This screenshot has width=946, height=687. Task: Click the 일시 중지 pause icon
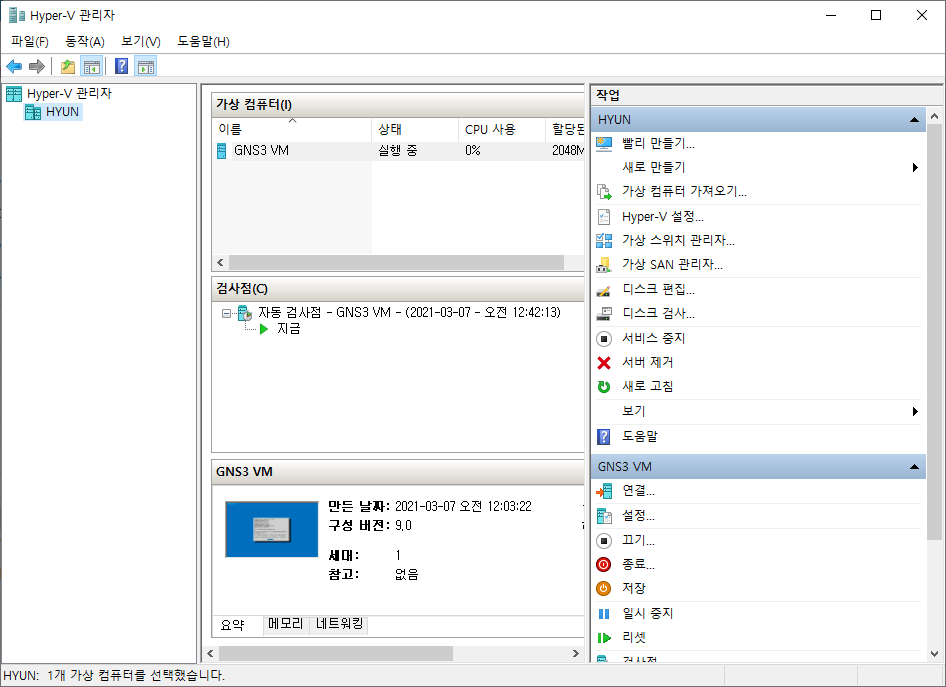pos(604,614)
